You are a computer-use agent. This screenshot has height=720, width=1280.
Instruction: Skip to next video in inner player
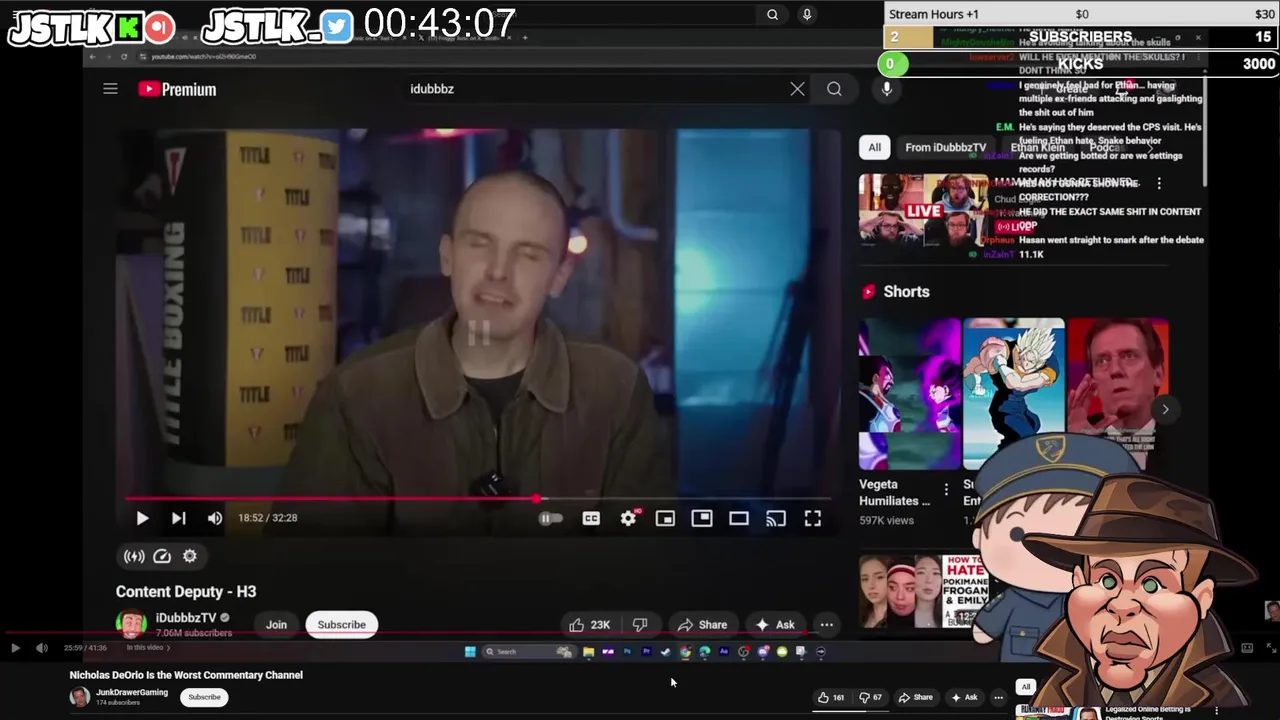[178, 518]
